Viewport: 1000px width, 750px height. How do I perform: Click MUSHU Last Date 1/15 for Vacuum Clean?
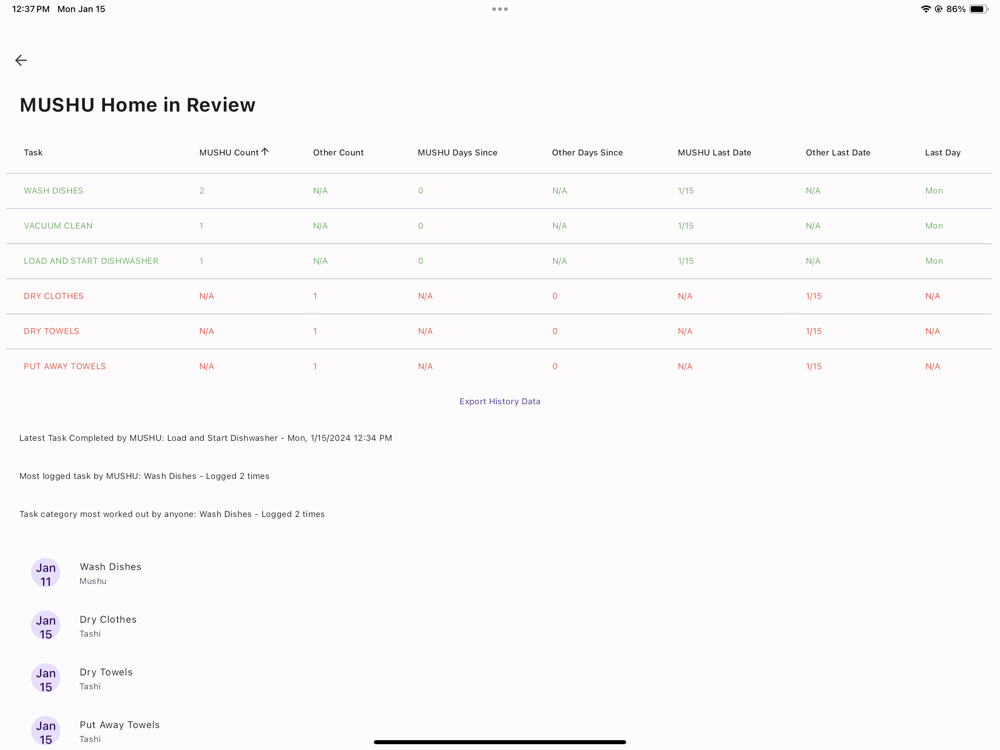click(x=686, y=226)
